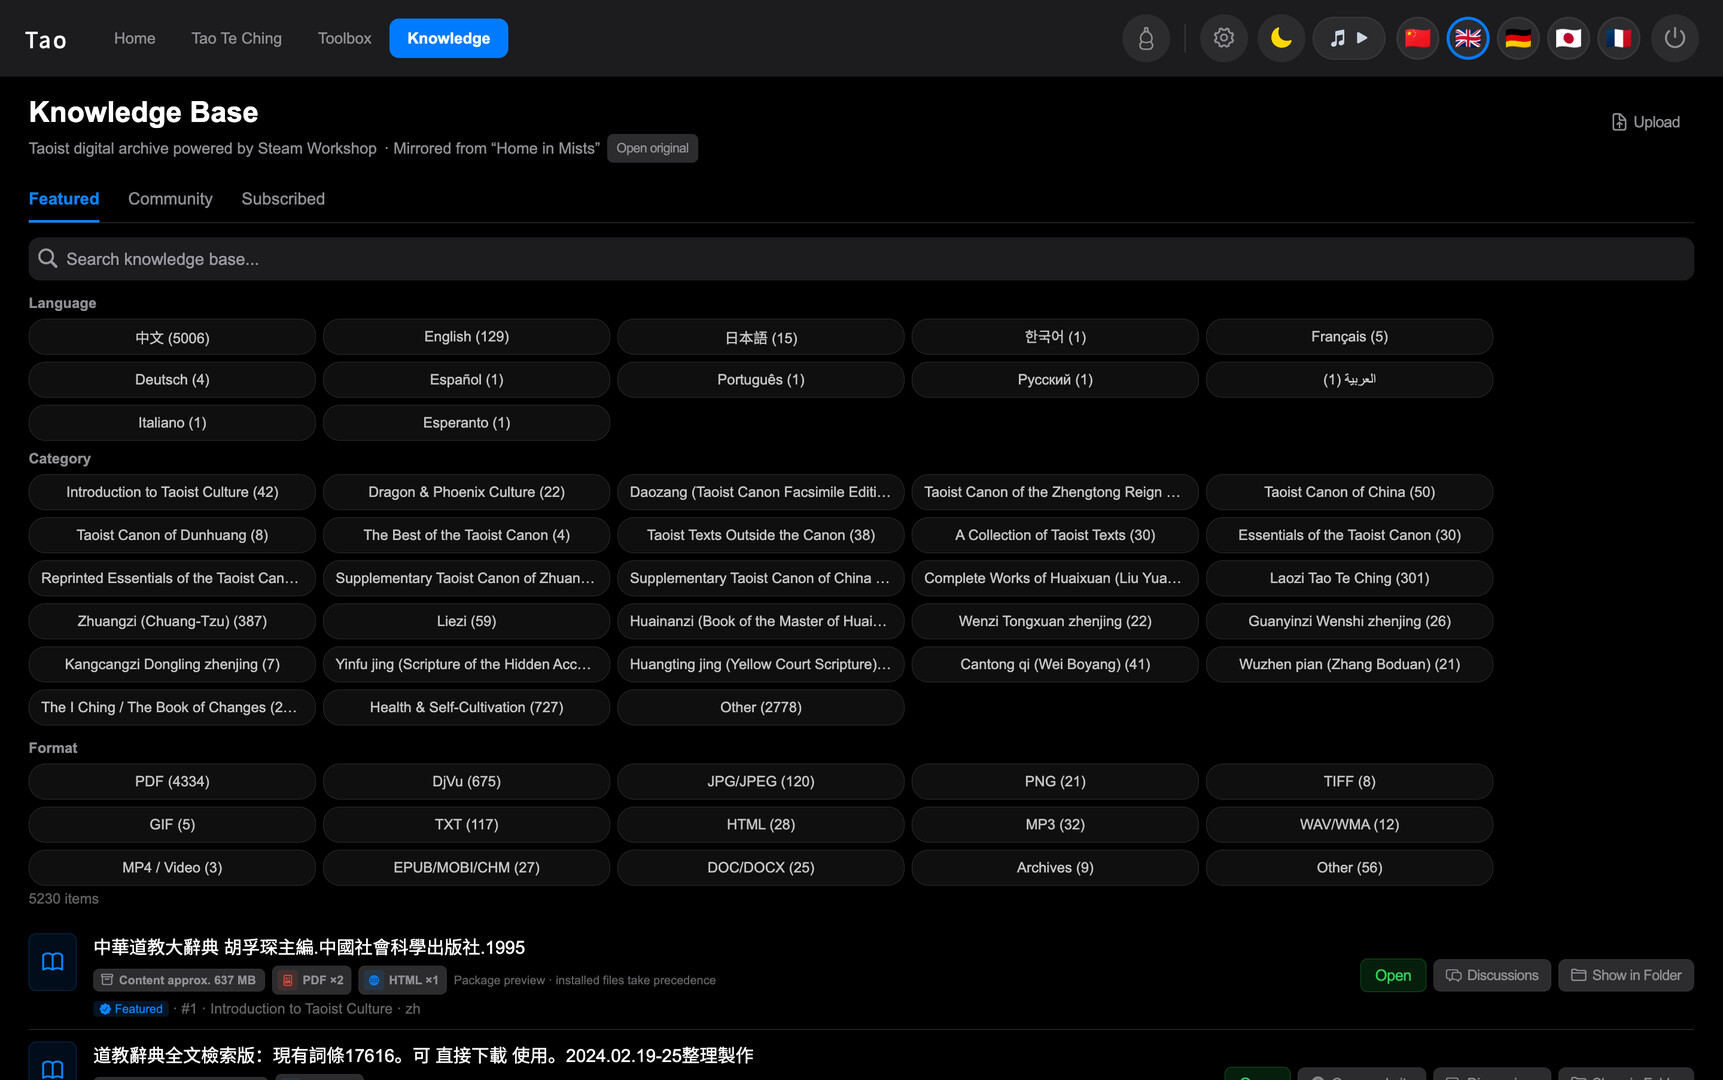
Task: Filter by Deutsch (4) language
Action: 172,380
